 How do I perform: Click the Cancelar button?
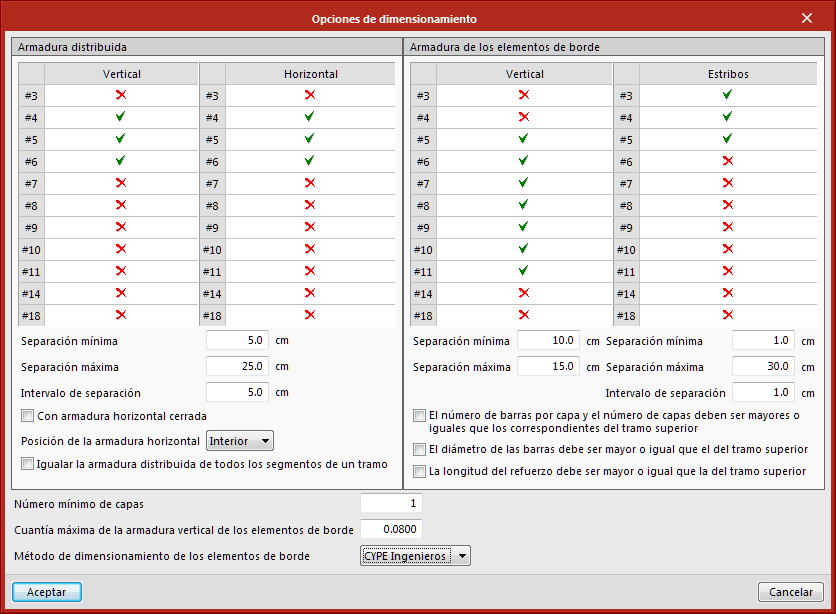click(x=791, y=592)
